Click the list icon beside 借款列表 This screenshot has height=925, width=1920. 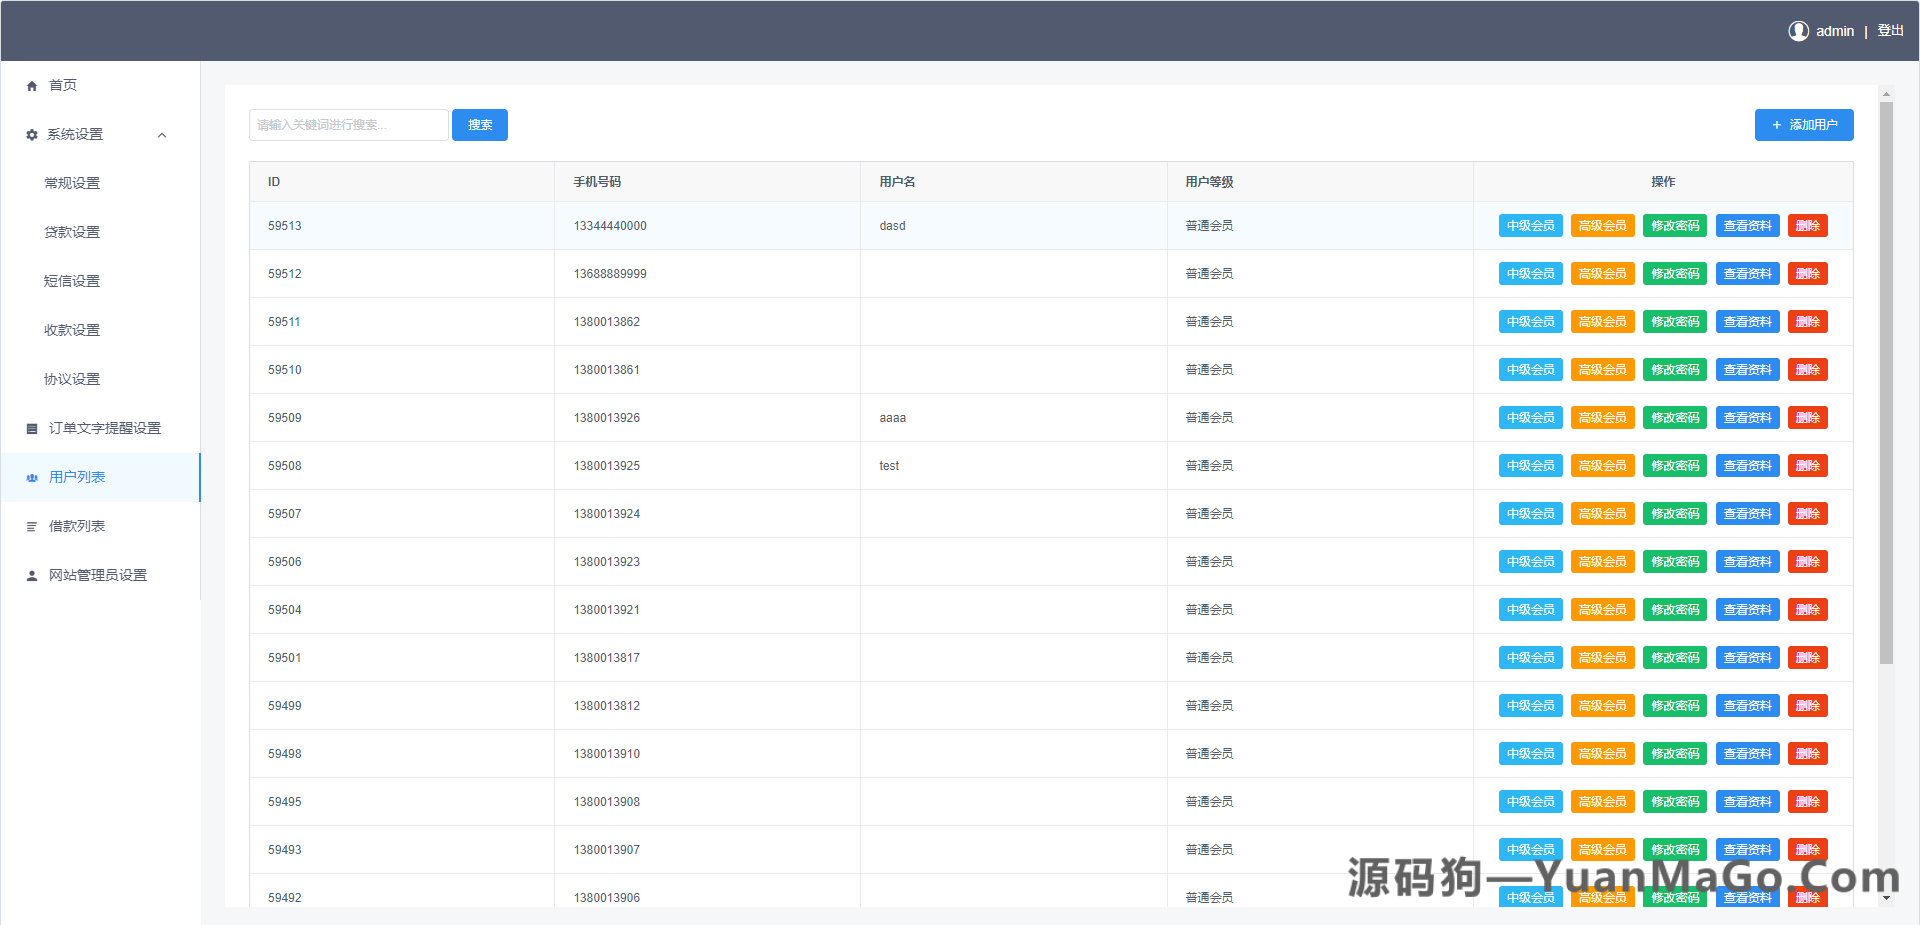(x=31, y=526)
